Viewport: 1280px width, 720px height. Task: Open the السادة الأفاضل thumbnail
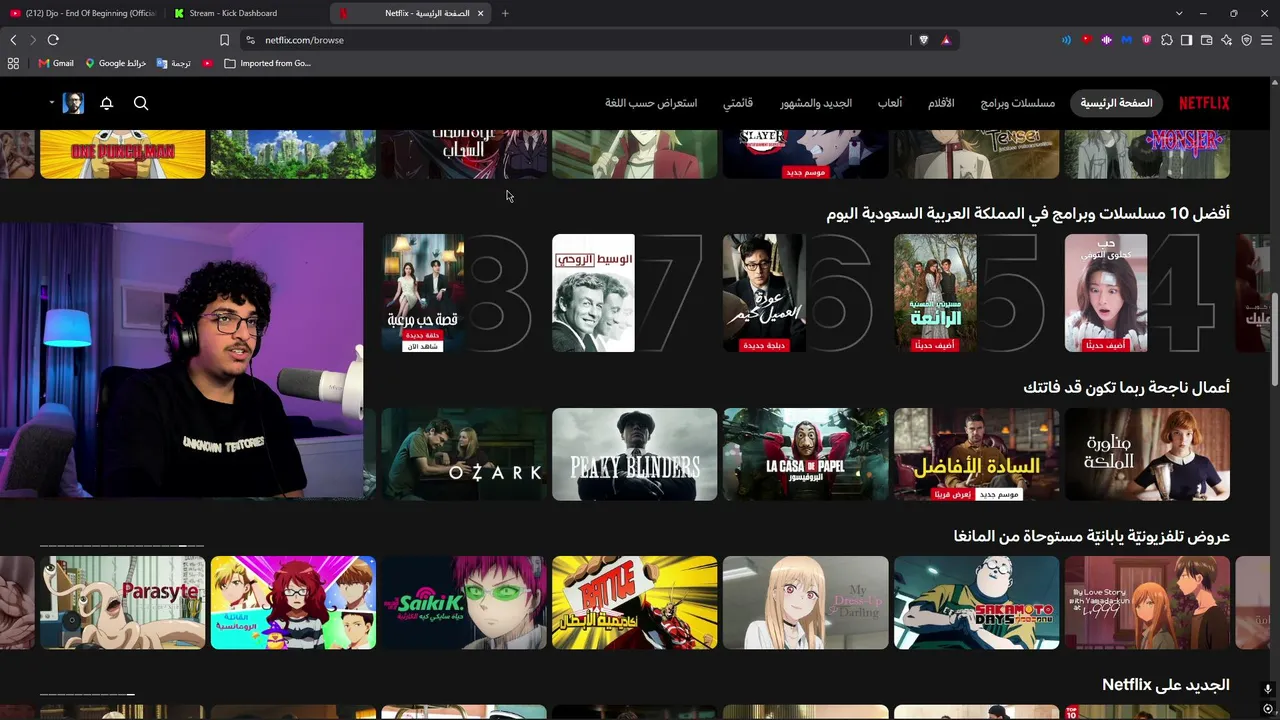coord(976,454)
